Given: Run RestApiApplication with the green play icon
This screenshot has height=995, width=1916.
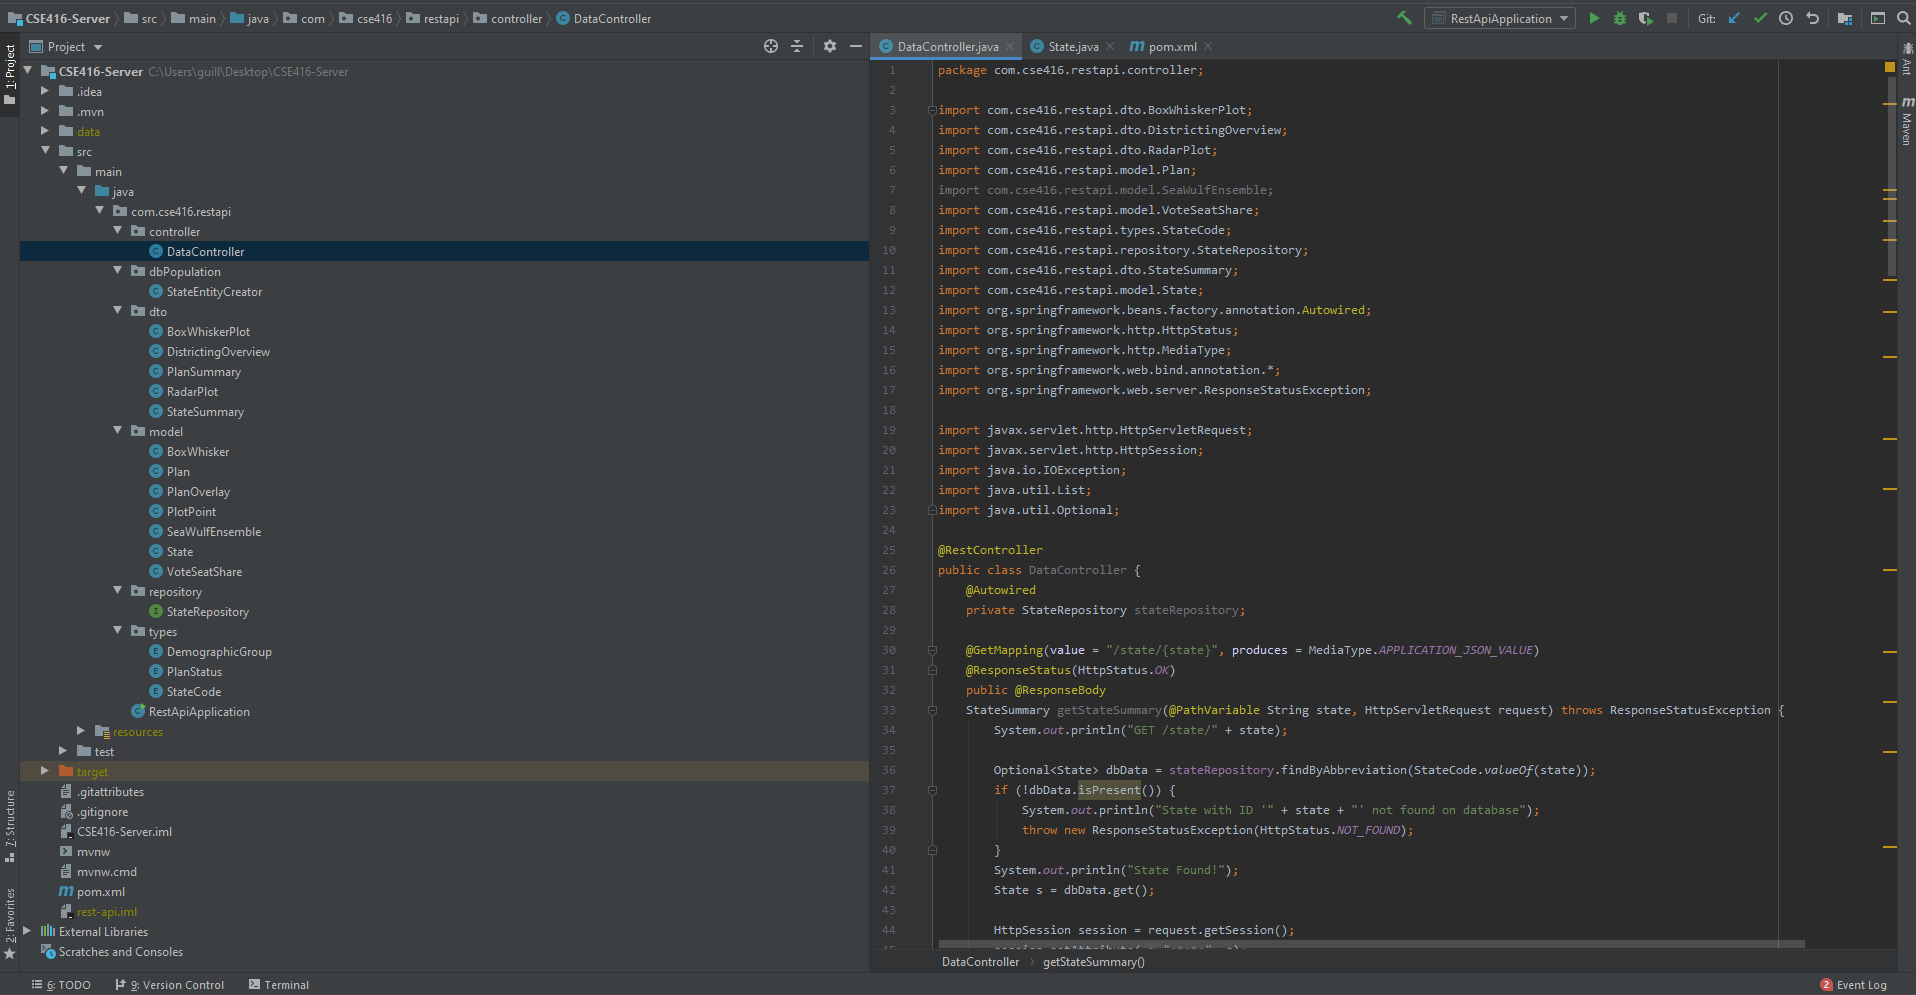Looking at the screenshot, I should click(1594, 18).
